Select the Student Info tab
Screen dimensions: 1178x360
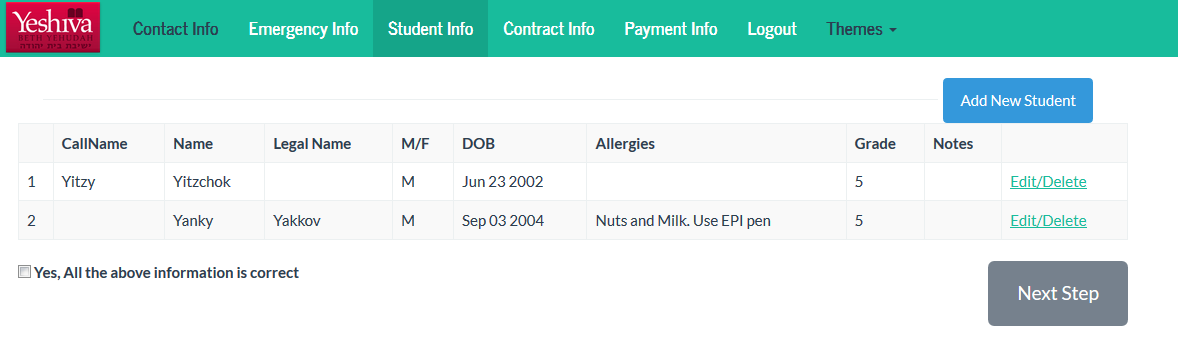(430, 29)
